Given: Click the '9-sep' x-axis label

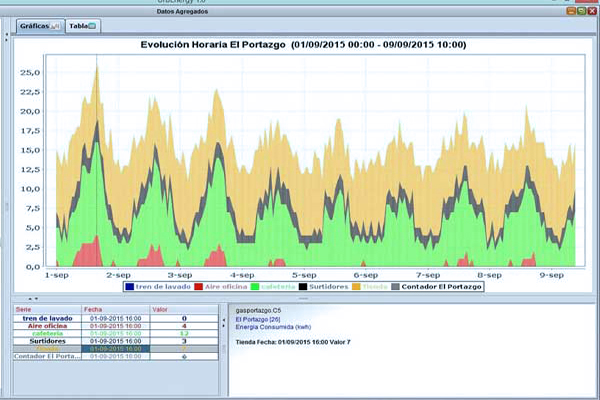Looking at the screenshot, I should coord(552,275).
